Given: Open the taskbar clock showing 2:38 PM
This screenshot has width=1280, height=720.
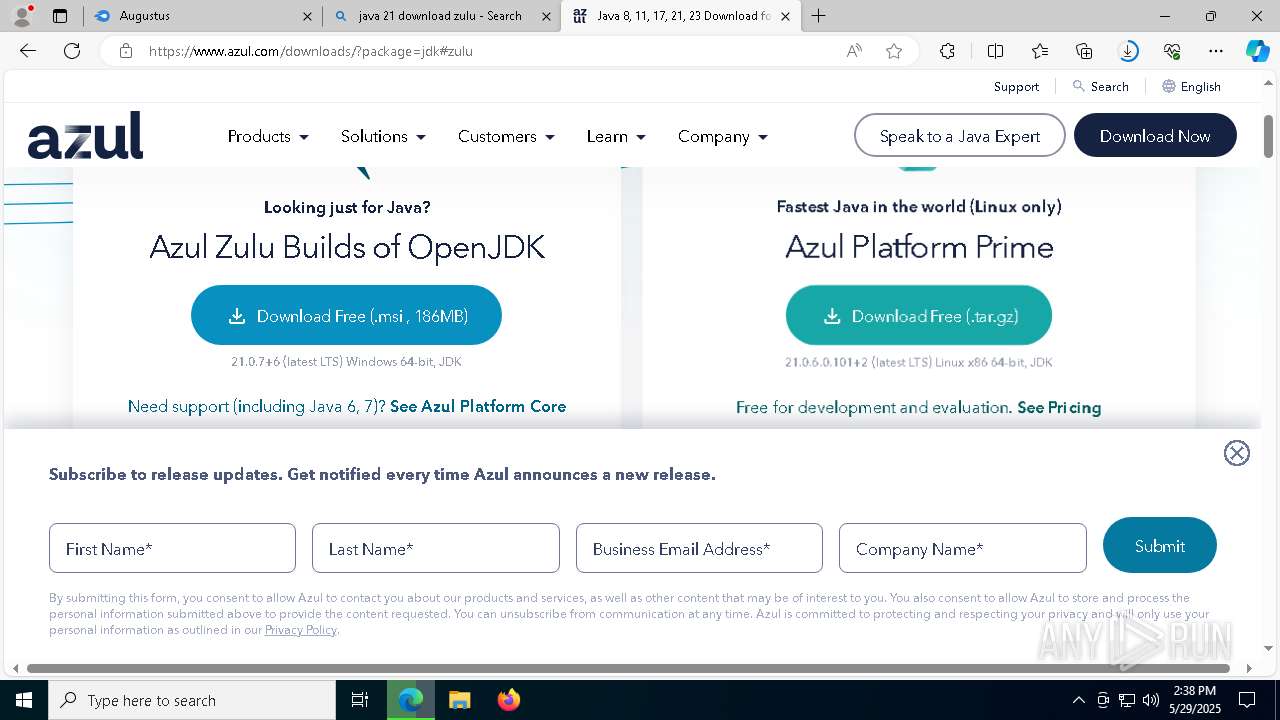Looking at the screenshot, I should [x=1195, y=700].
